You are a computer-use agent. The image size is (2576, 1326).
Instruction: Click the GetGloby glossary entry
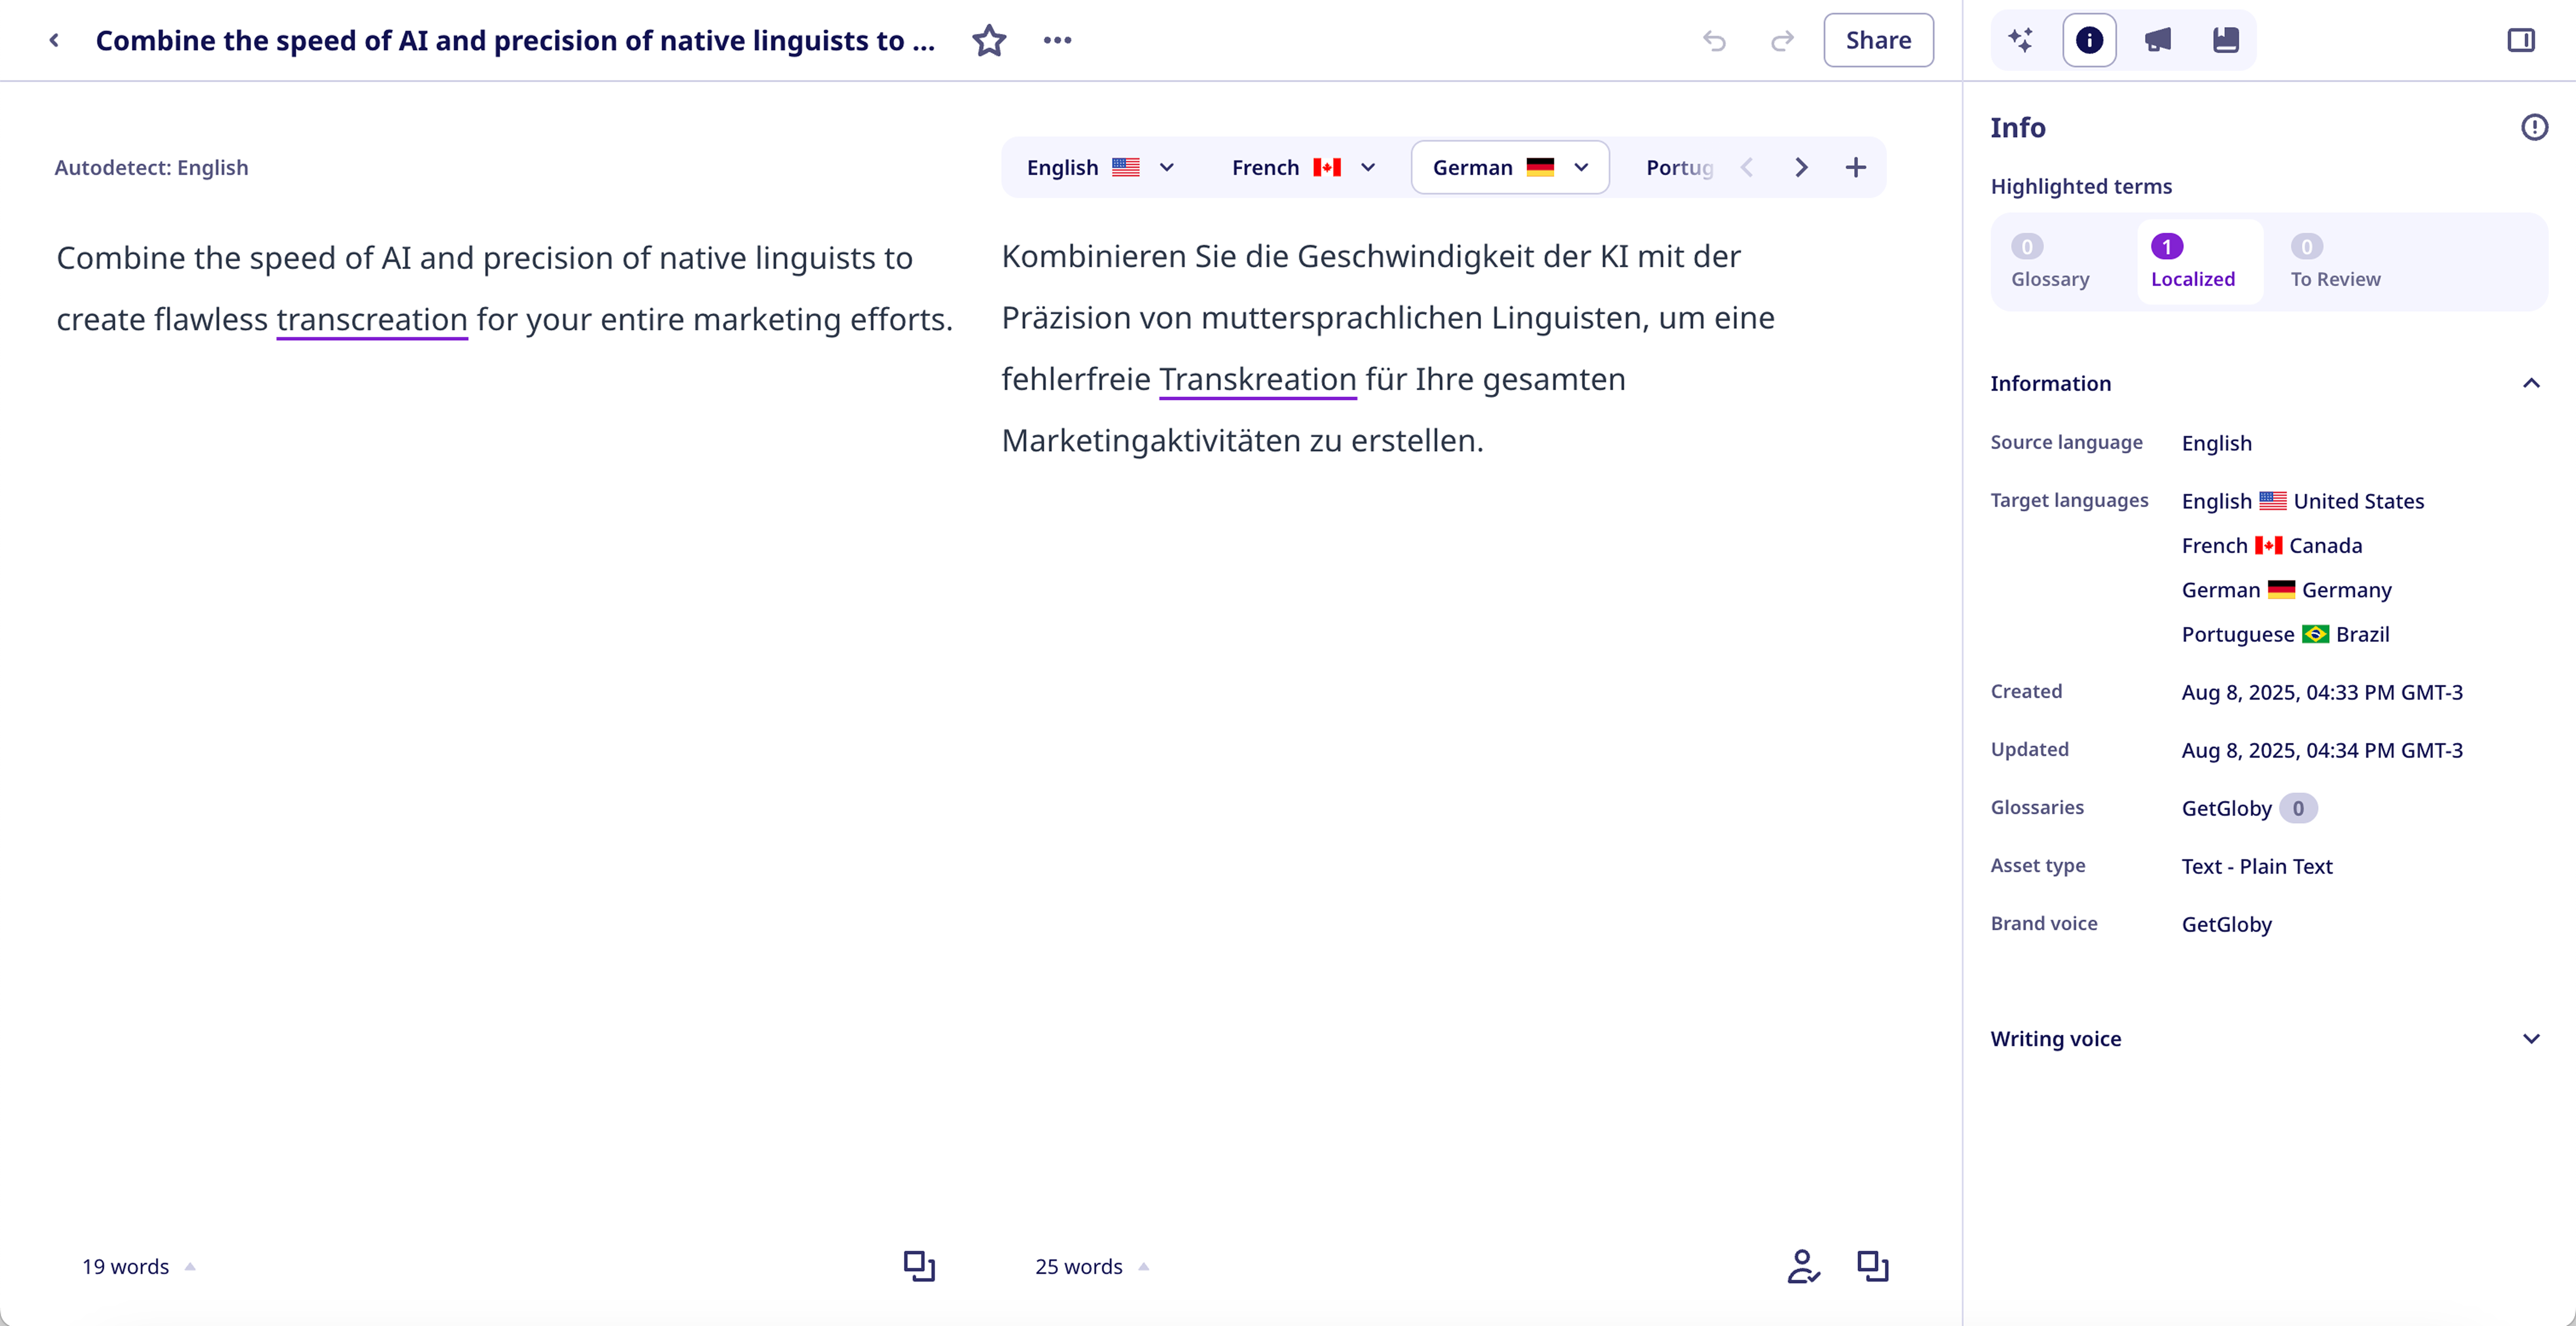click(2226, 808)
